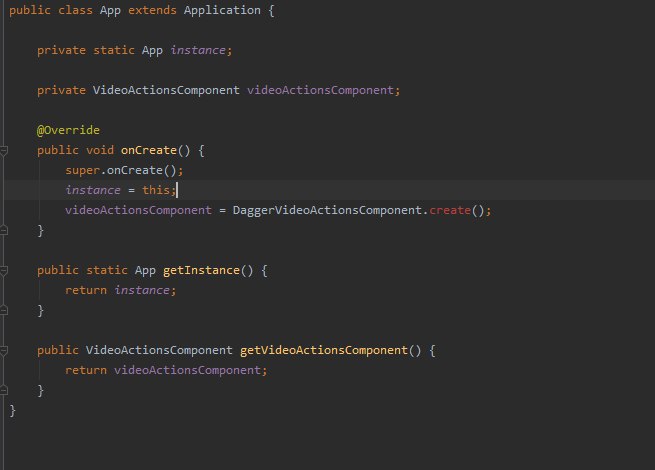655x470 pixels.
Task: Click "instance" in the "return instance" line
Action: click(142, 290)
